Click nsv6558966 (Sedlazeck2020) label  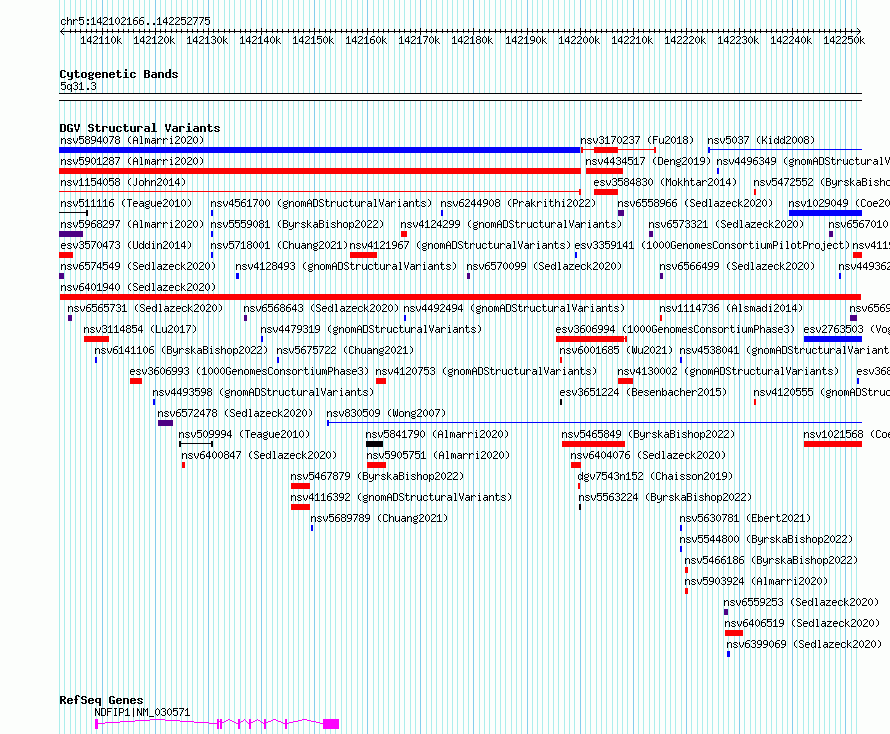pyautogui.click(x=695, y=203)
